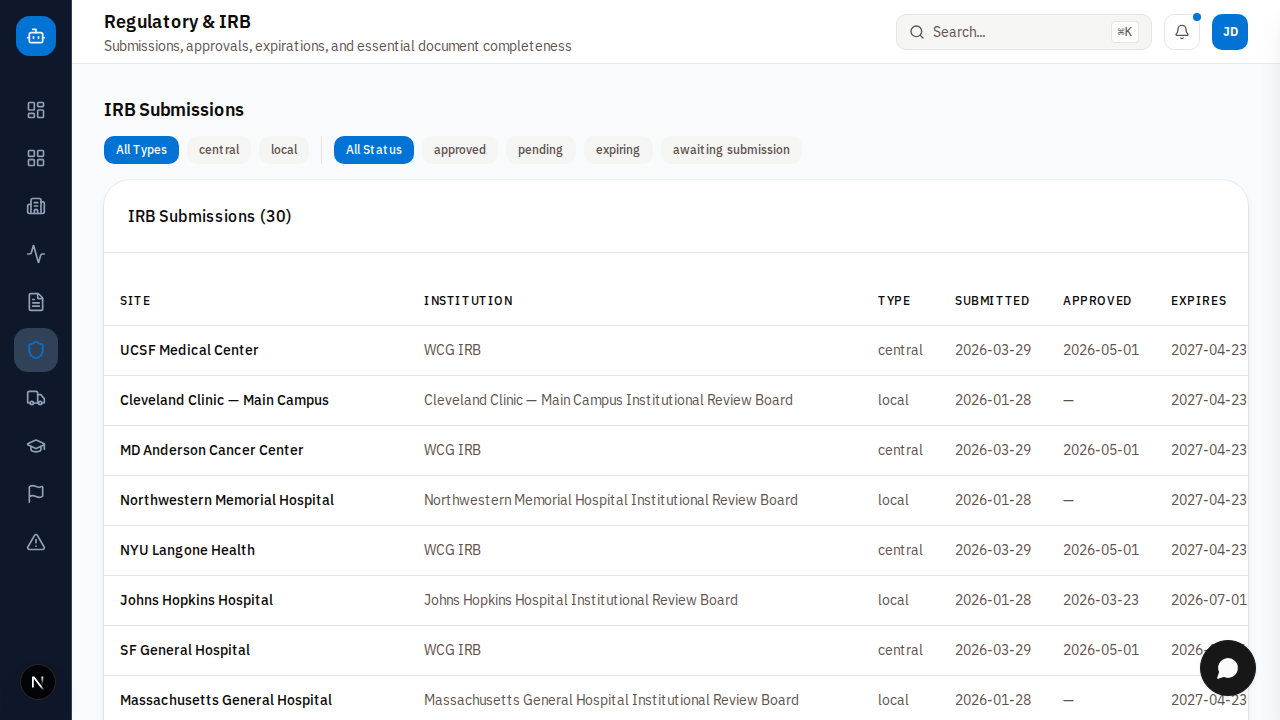Select the shield regulatory sidebar icon
The height and width of the screenshot is (720, 1280).
click(36, 350)
